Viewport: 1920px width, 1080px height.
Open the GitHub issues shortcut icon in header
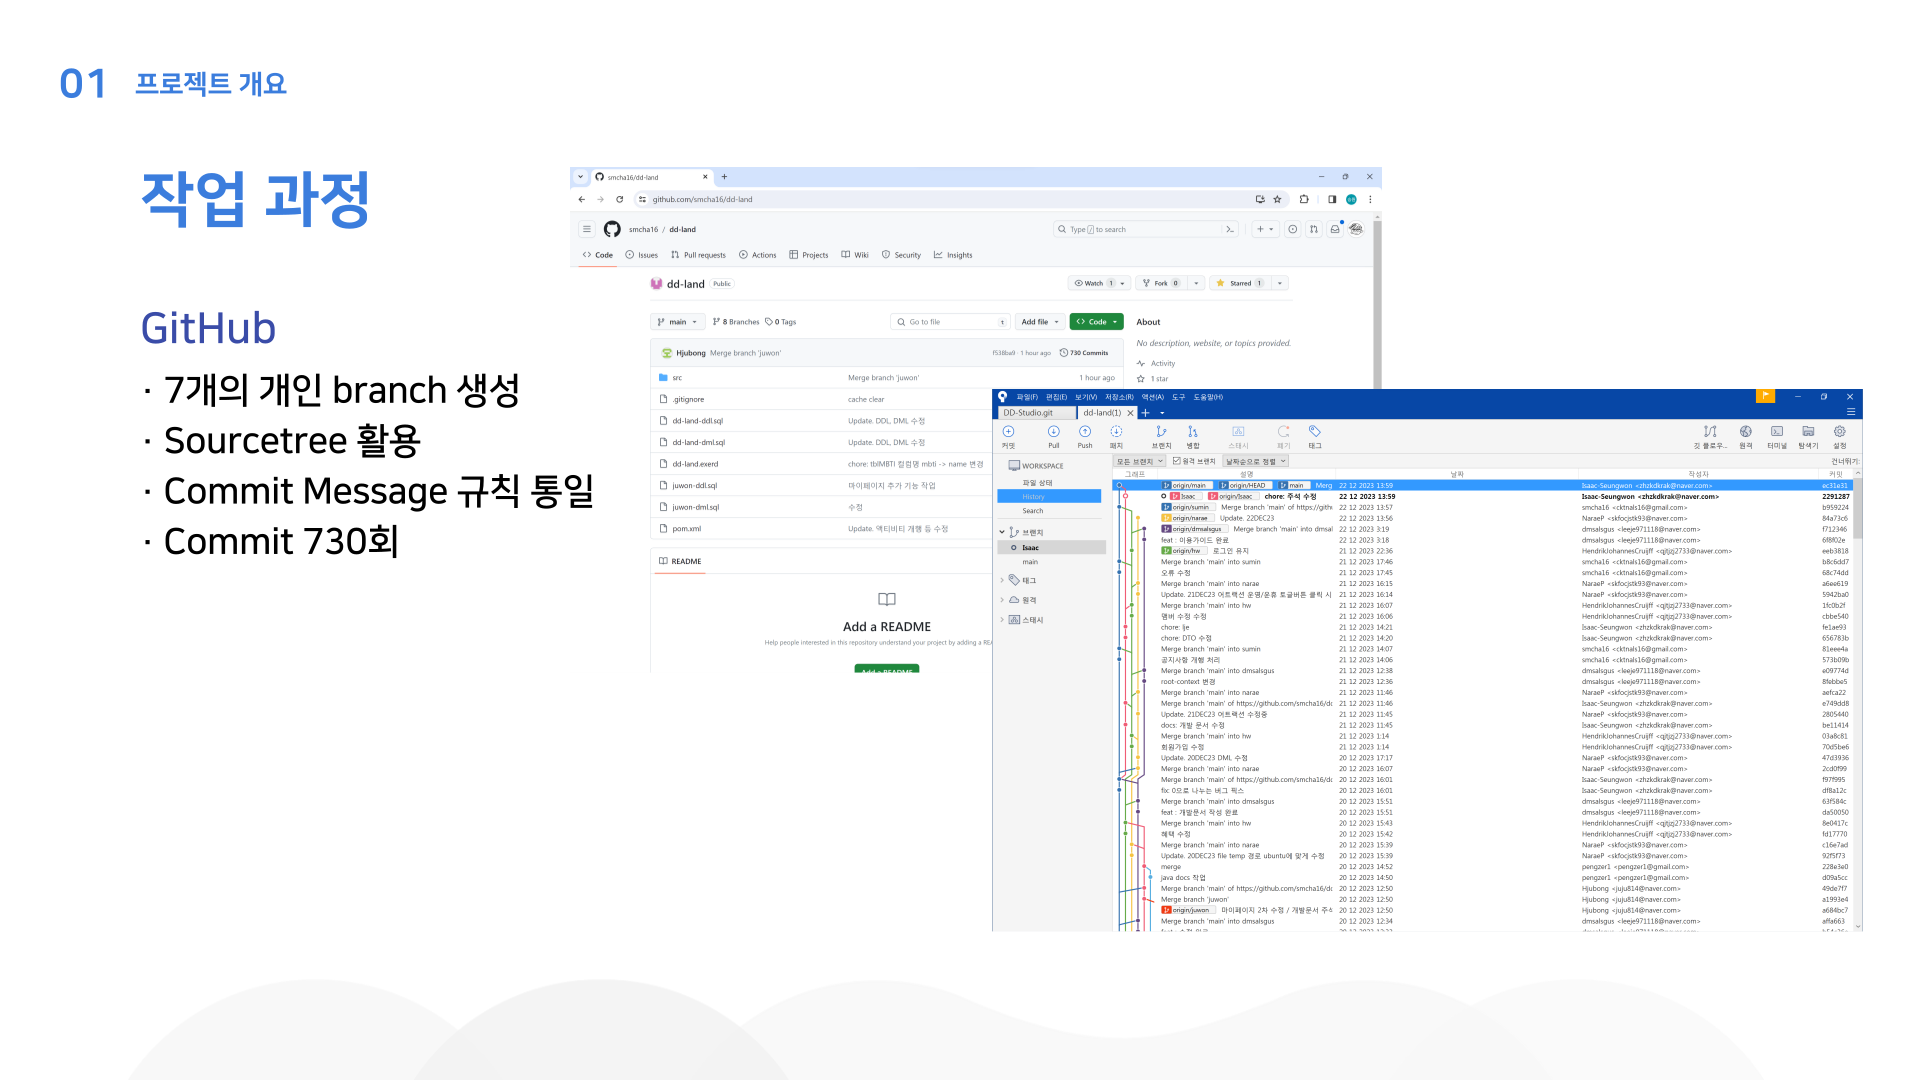pos(1293,229)
